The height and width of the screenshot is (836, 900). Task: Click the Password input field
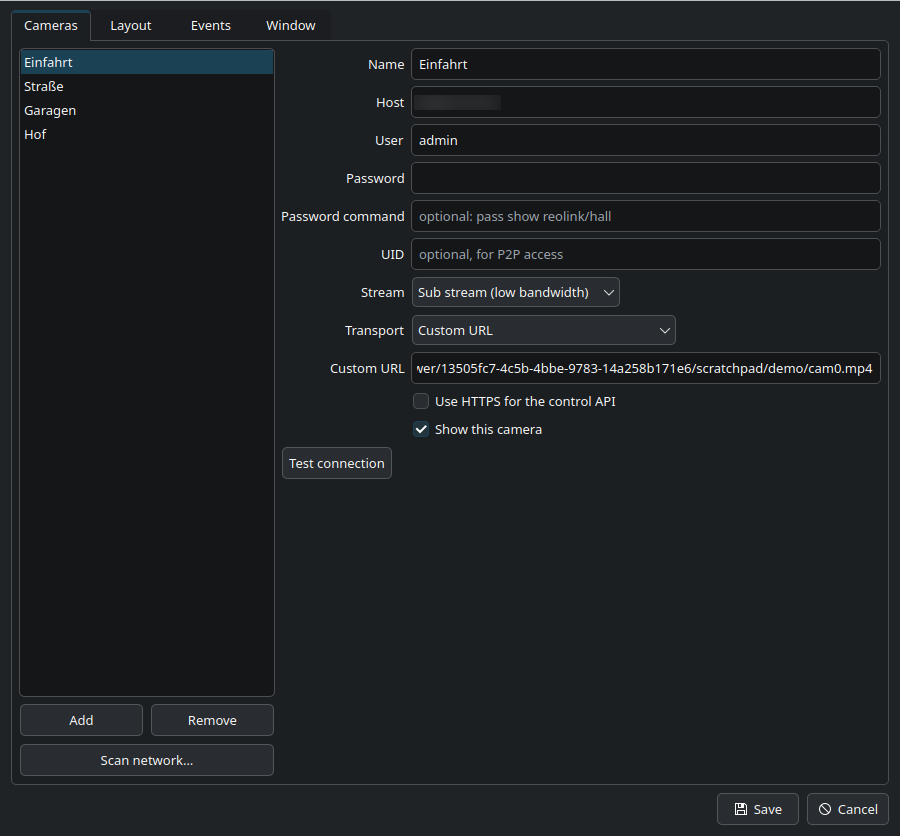pyautogui.click(x=646, y=178)
